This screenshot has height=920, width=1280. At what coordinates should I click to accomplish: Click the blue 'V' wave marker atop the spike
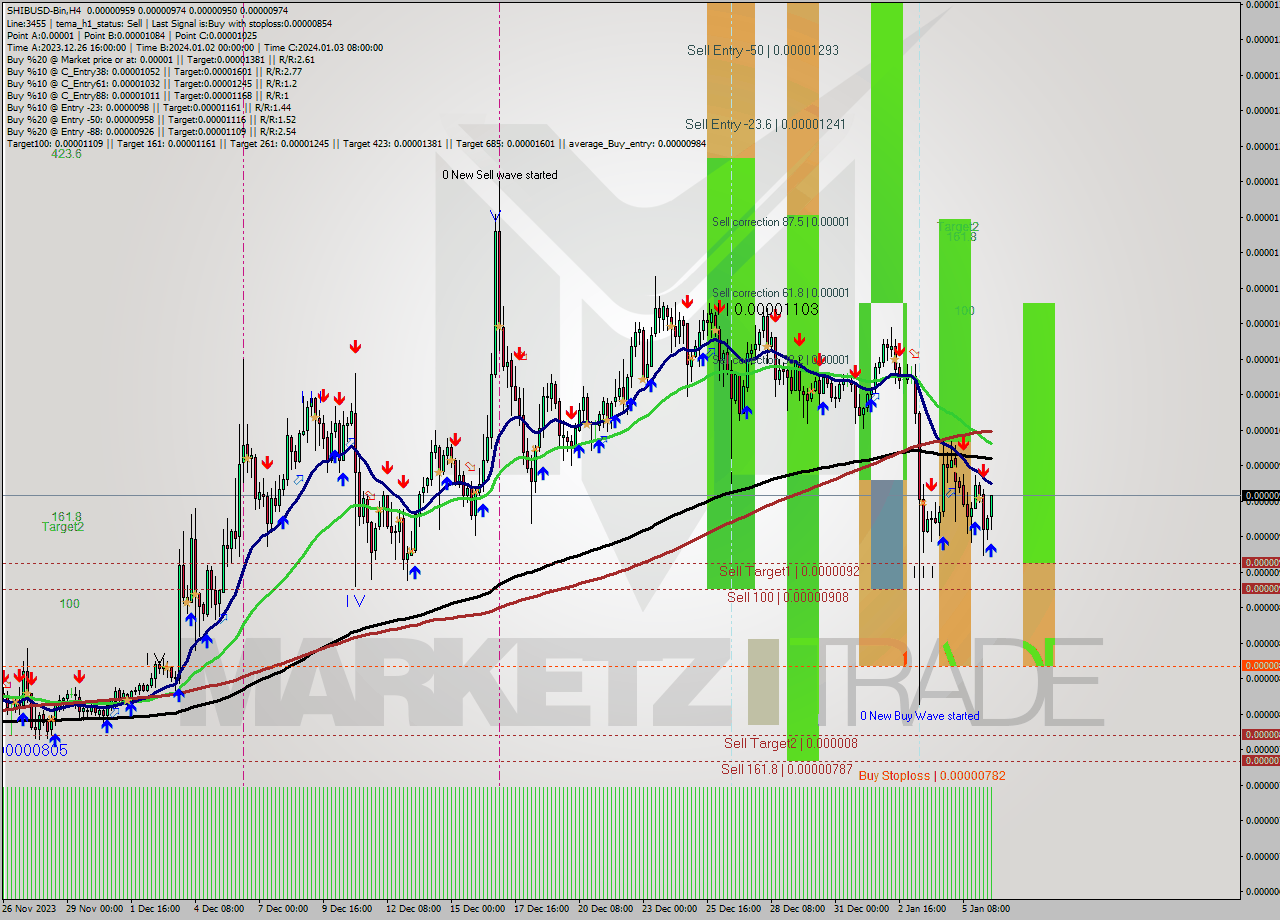(x=495, y=216)
